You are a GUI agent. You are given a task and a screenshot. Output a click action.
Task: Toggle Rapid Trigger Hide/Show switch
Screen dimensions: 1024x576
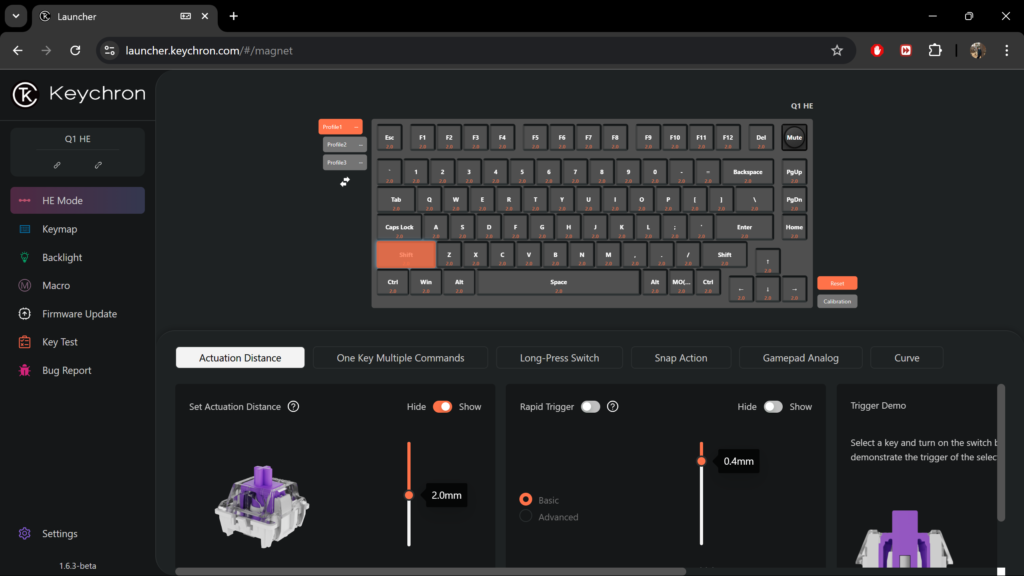[773, 406]
